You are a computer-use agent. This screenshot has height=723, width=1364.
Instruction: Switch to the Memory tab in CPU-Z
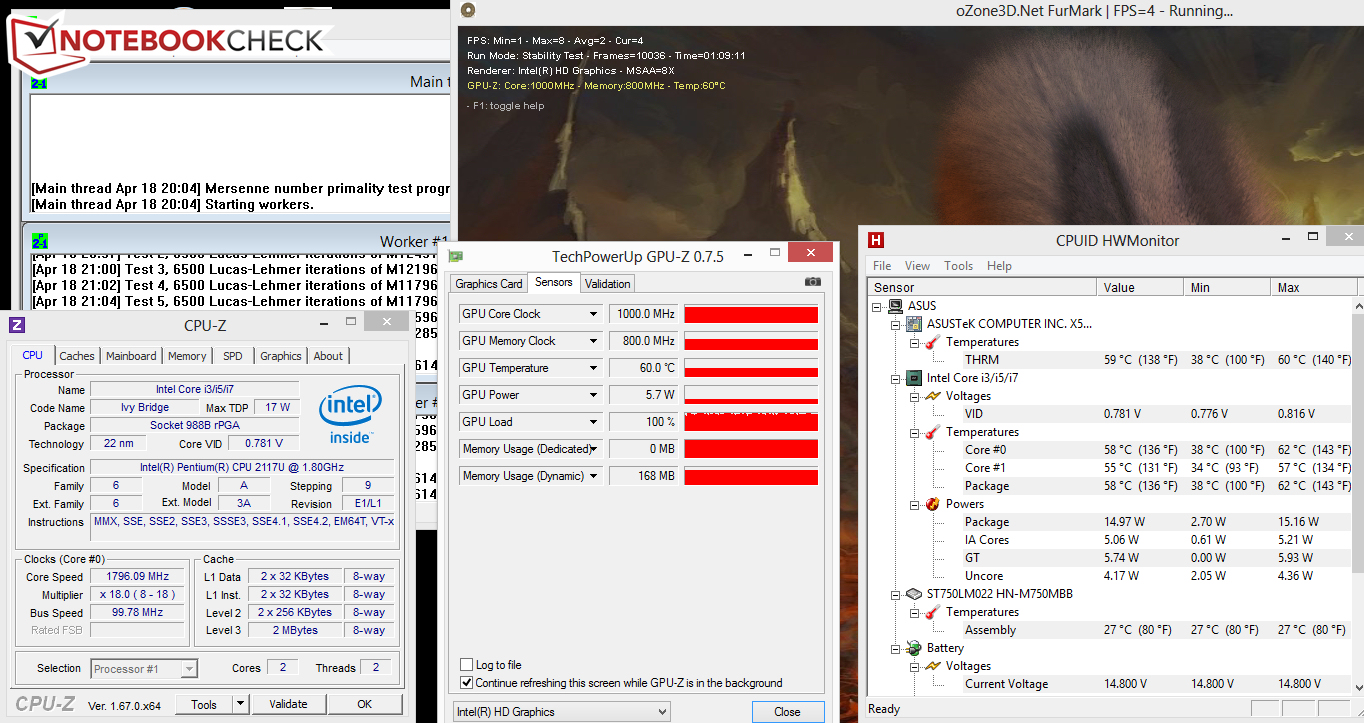[187, 356]
